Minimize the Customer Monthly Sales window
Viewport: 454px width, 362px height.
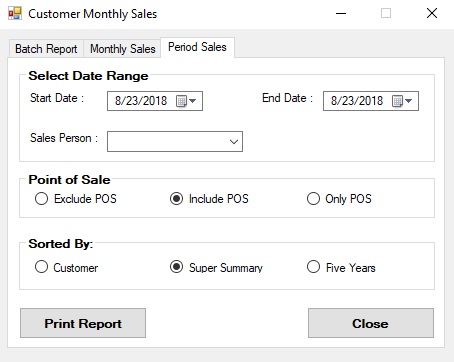point(341,14)
